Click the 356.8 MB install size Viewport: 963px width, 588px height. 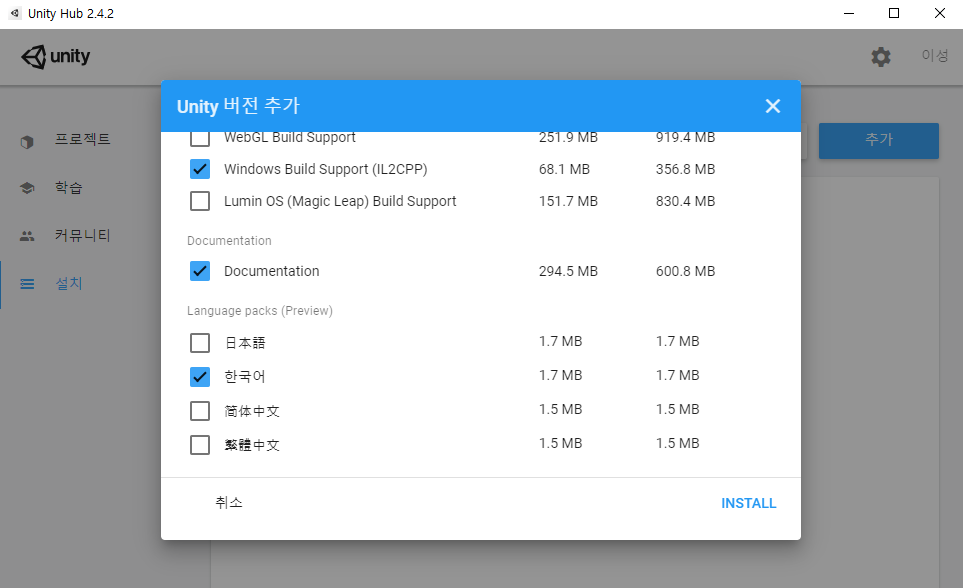(x=685, y=169)
